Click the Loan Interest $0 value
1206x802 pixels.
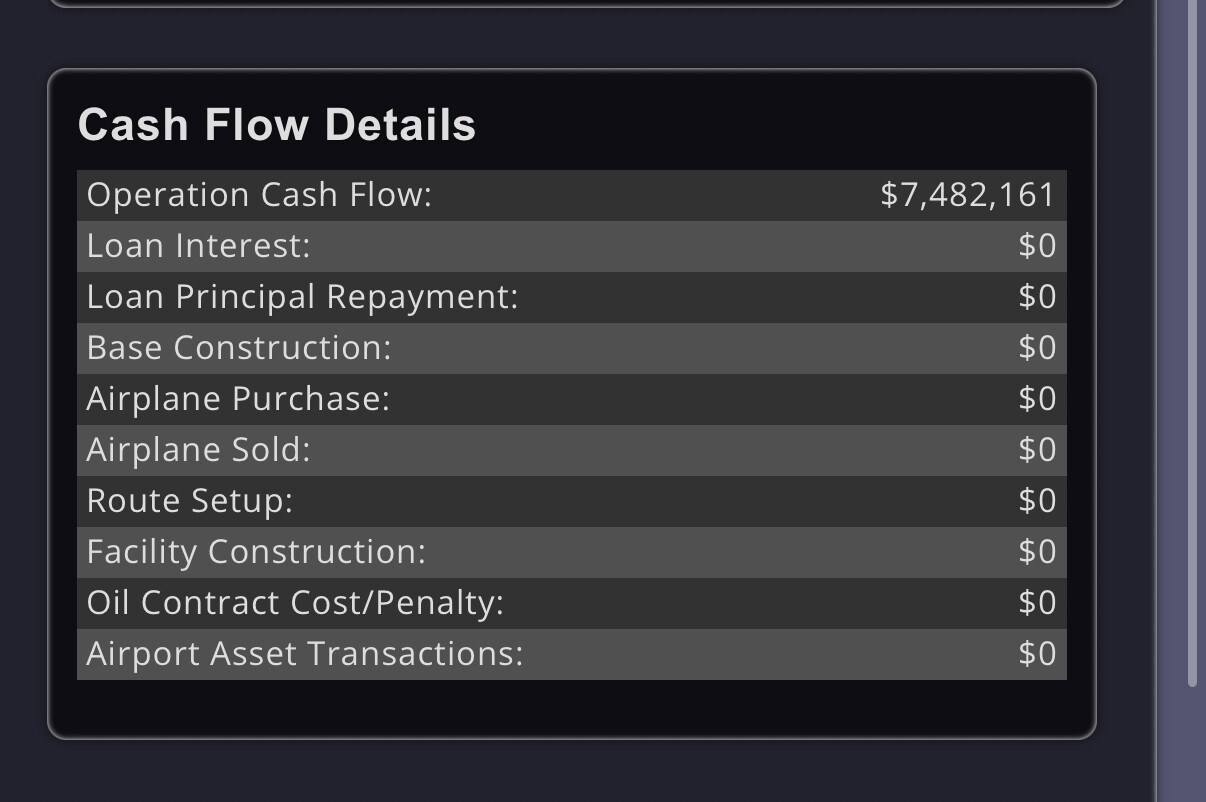coord(1037,246)
